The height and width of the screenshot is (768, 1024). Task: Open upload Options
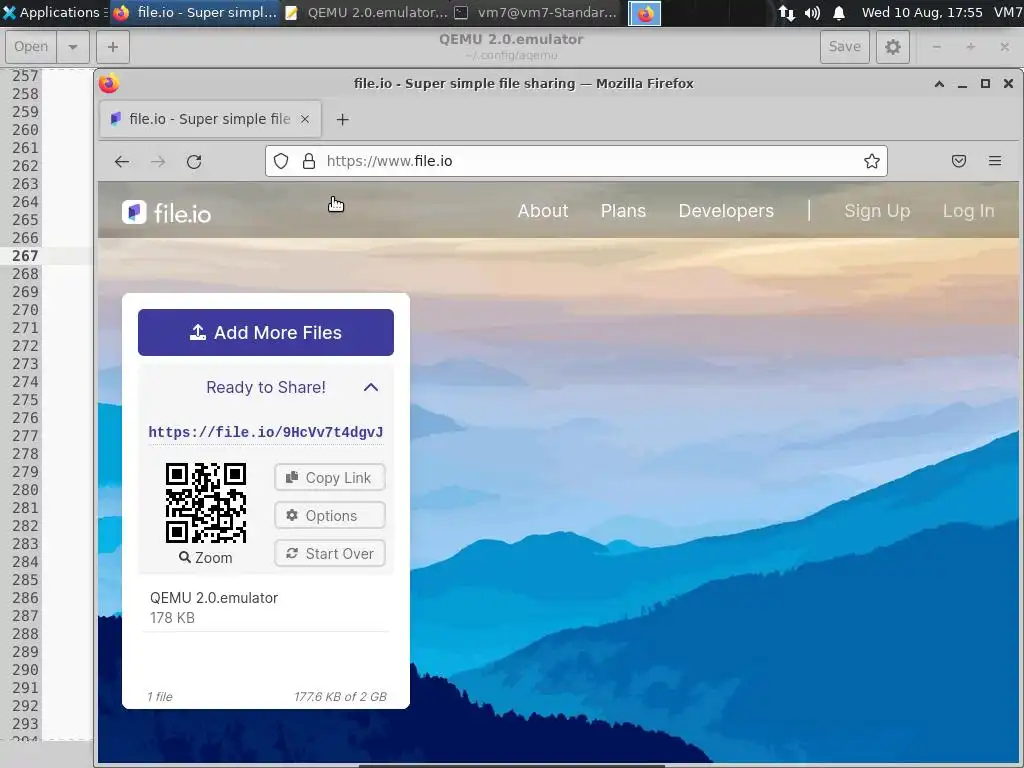pyautogui.click(x=330, y=515)
